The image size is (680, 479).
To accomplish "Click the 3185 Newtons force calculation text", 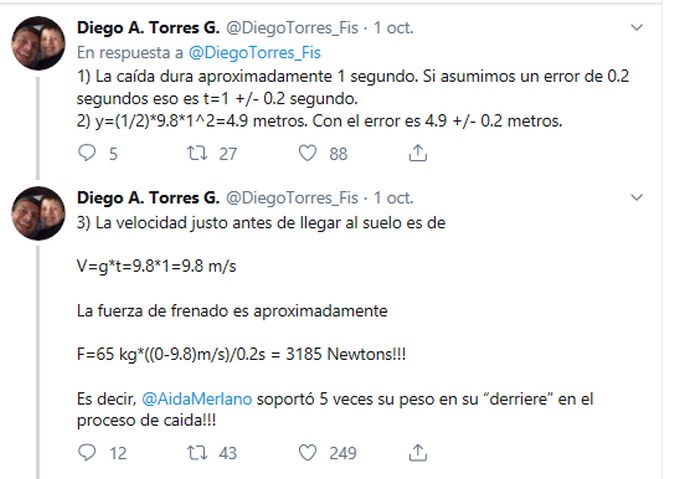I will point(241,354).
